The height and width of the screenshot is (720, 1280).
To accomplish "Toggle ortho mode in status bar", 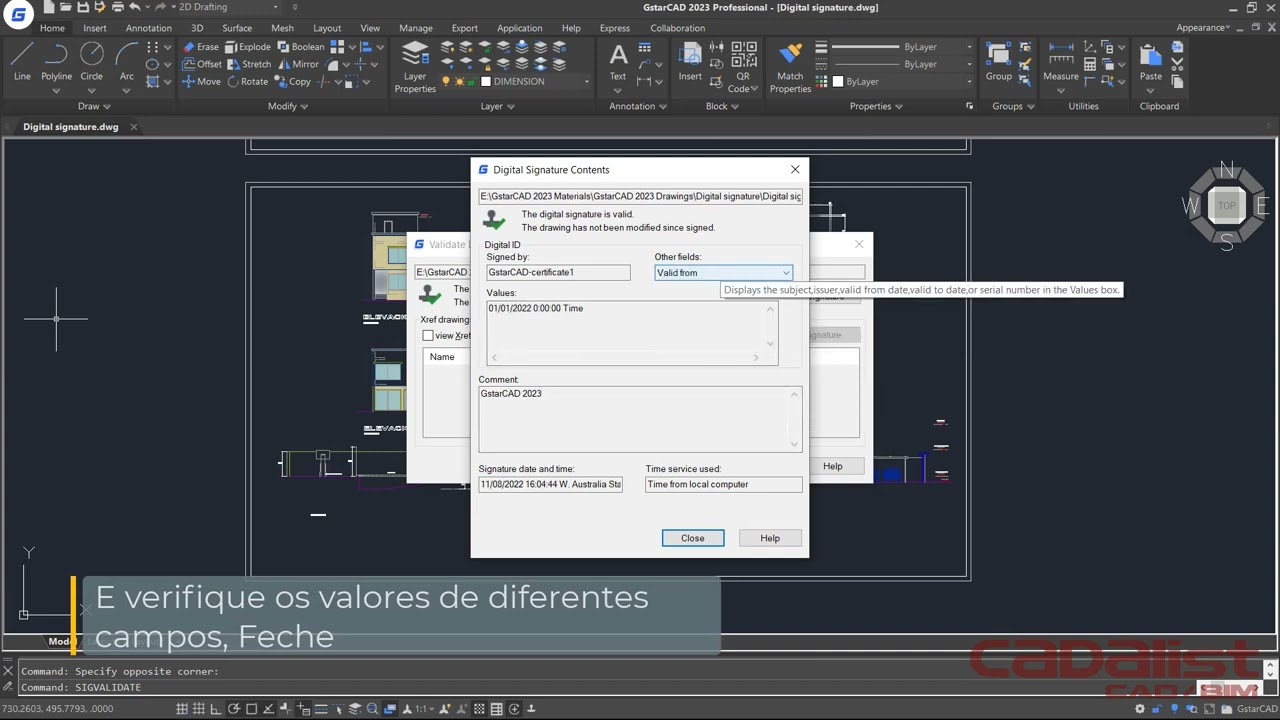I will (218, 709).
